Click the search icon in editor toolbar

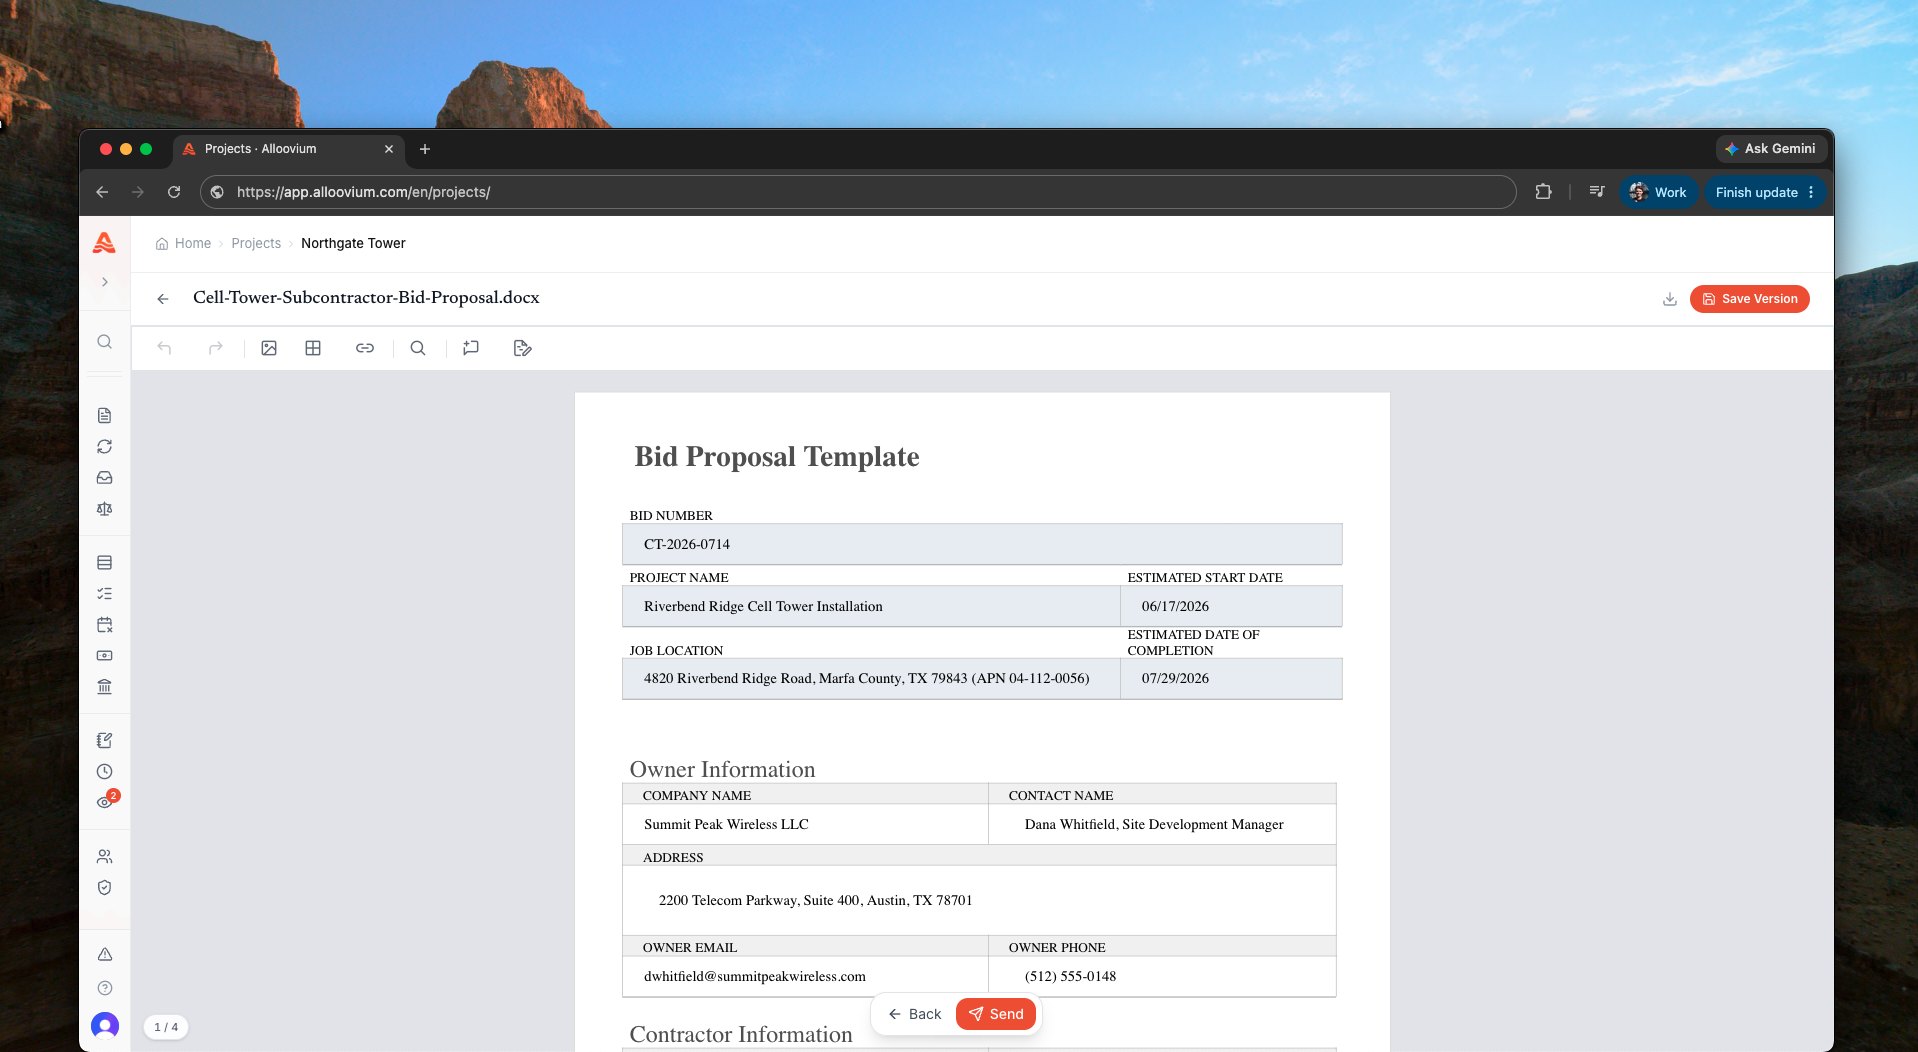418,348
